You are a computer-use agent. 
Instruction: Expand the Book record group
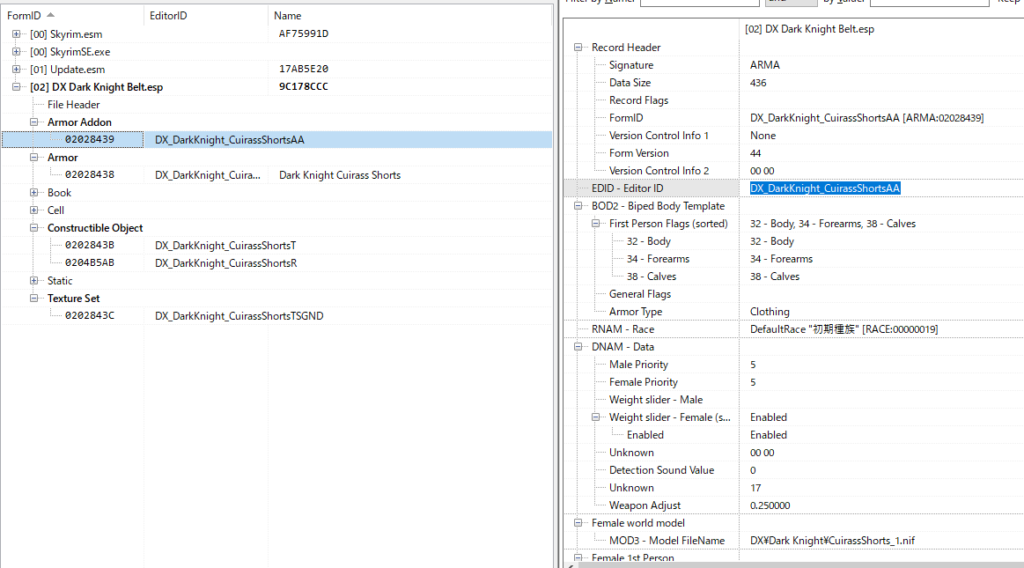tap(34, 193)
